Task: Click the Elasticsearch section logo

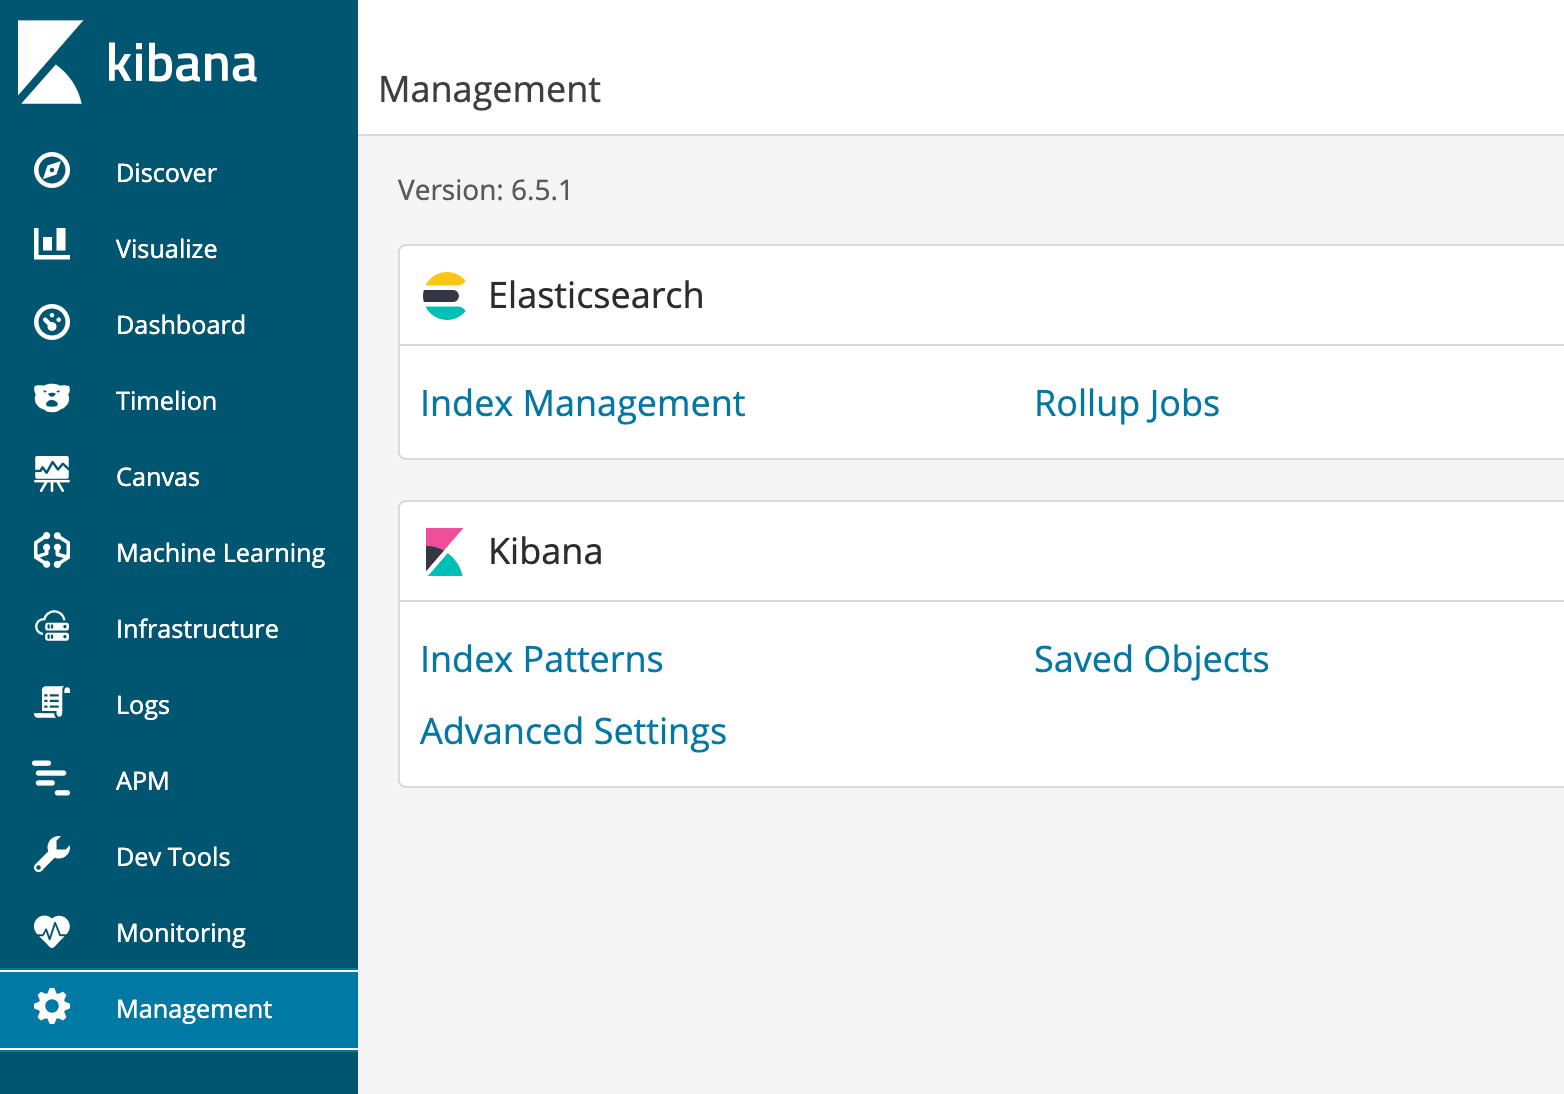Action: [x=445, y=296]
